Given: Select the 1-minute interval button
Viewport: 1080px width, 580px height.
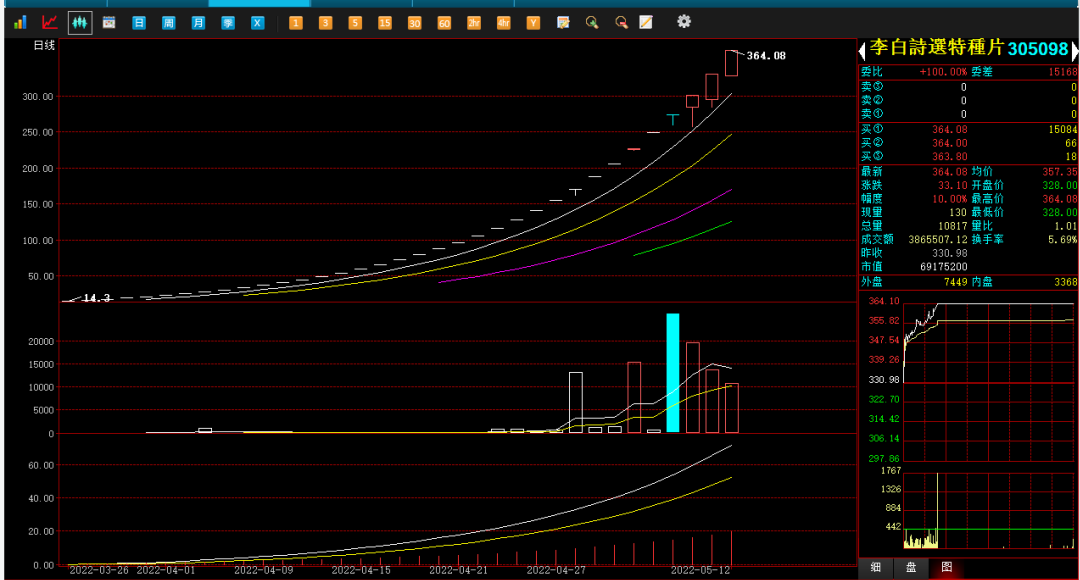Looking at the screenshot, I should [295, 23].
